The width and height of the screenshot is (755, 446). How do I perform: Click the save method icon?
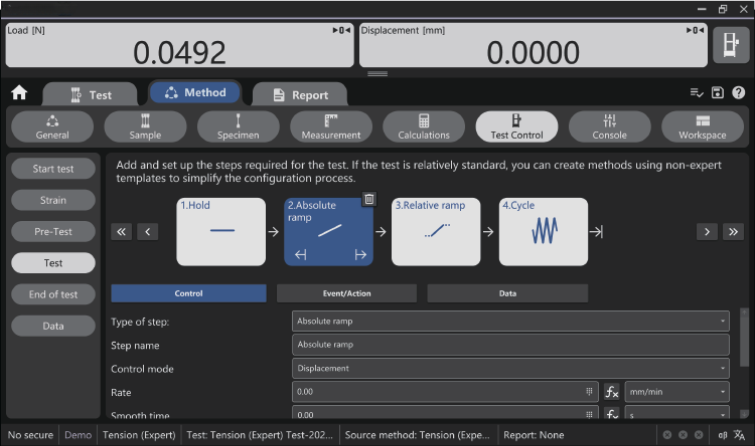(x=717, y=93)
